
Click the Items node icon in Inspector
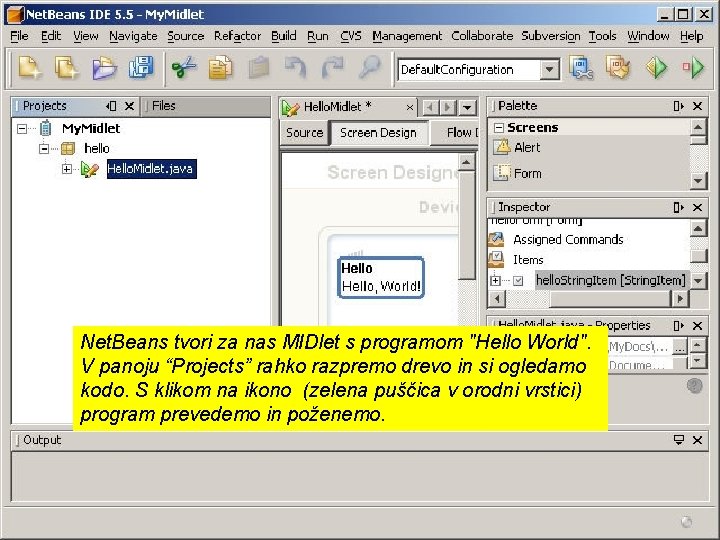click(496, 259)
